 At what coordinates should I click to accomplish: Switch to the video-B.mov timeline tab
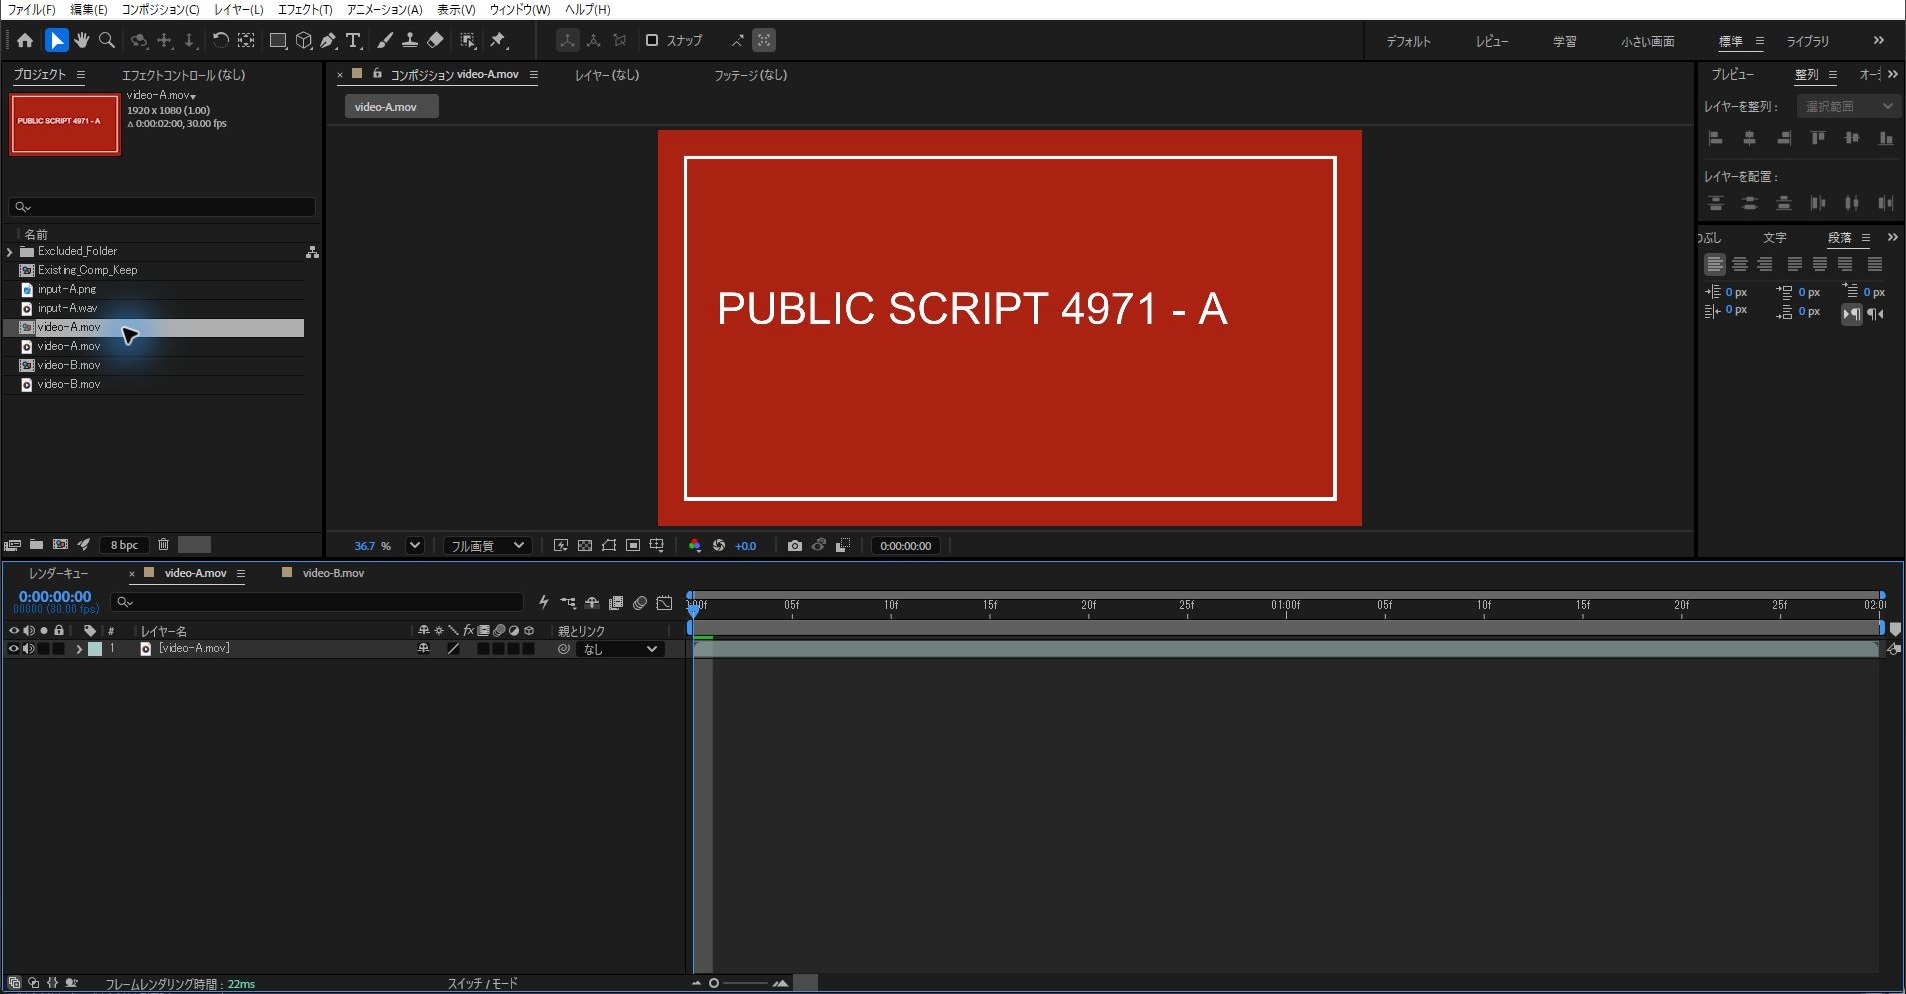click(333, 573)
